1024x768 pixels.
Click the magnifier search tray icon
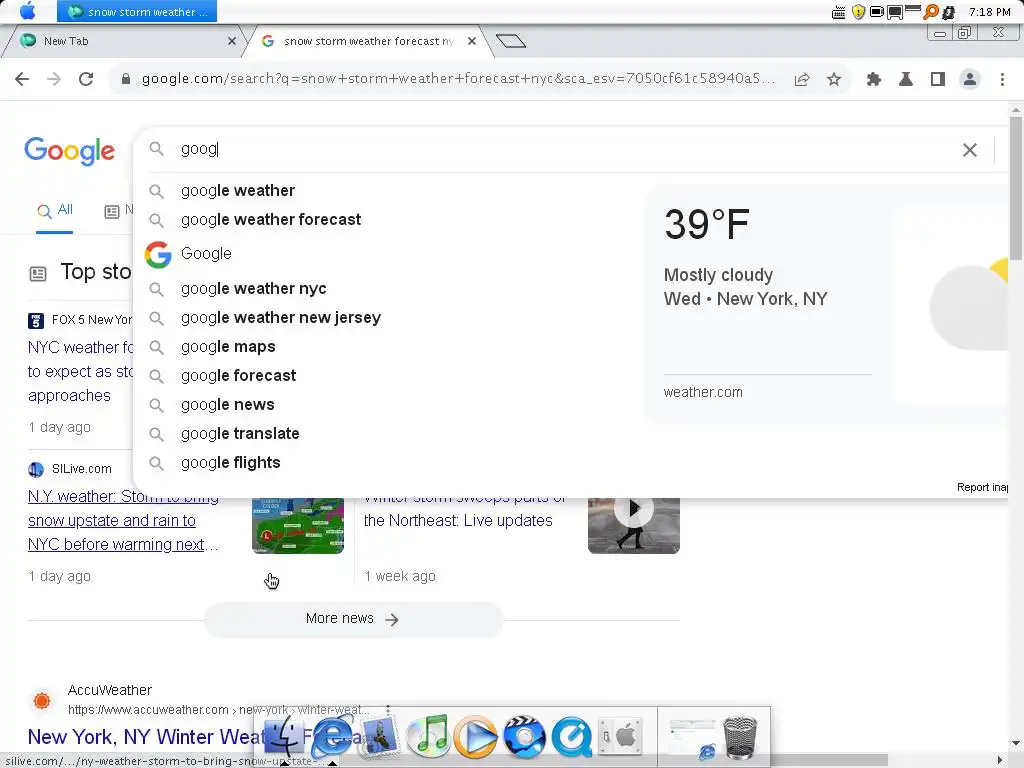pyautogui.click(x=931, y=12)
